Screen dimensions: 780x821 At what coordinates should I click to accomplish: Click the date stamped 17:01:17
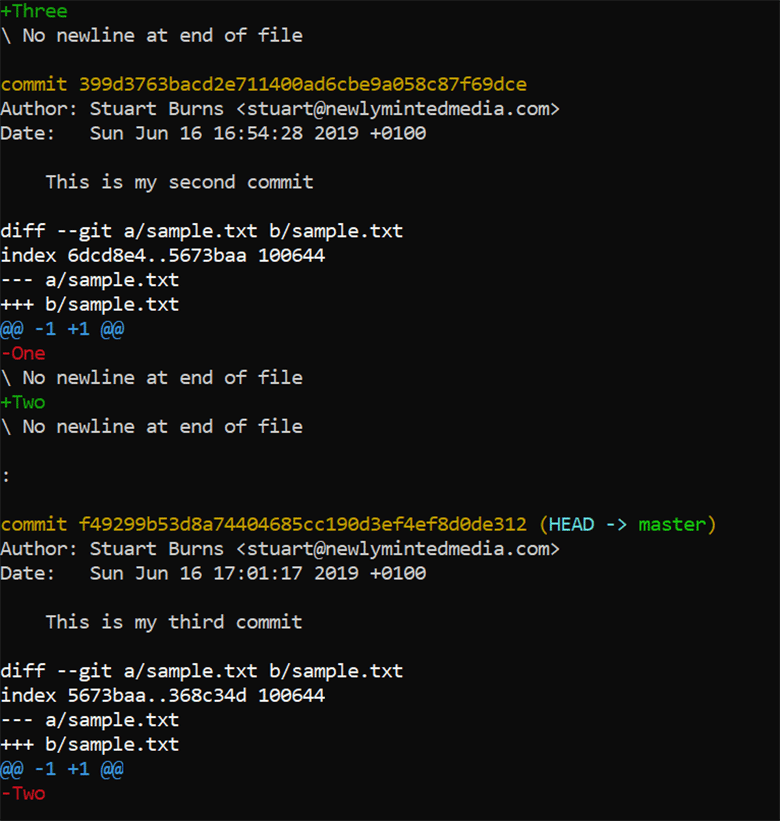(x=257, y=573)
